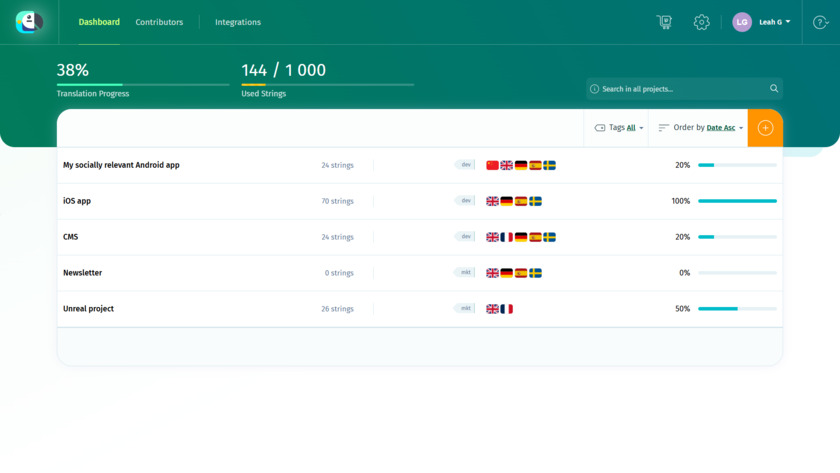
Task: Click the sort lines icon by Order by
Action: 664,127
